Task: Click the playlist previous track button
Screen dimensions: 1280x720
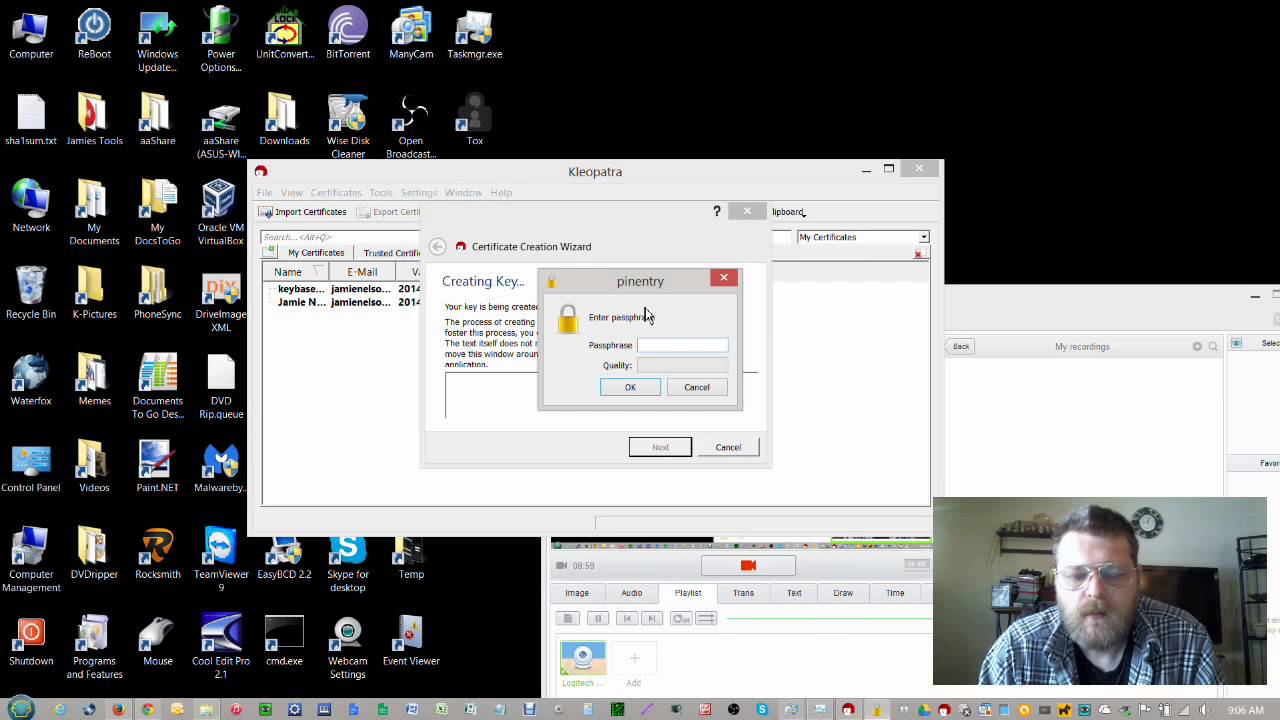Action: coord(627,619)
